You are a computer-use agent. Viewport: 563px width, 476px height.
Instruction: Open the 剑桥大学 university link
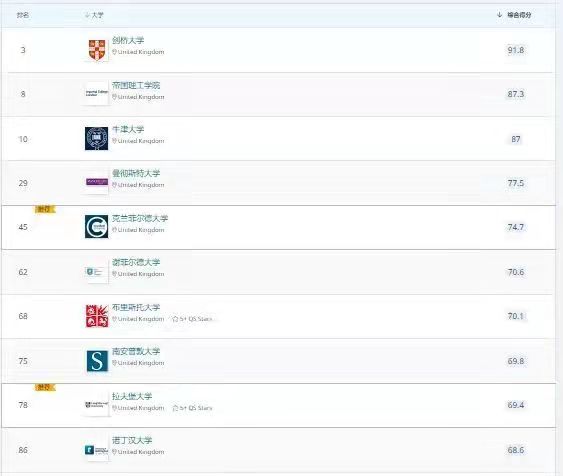point(128,41)
